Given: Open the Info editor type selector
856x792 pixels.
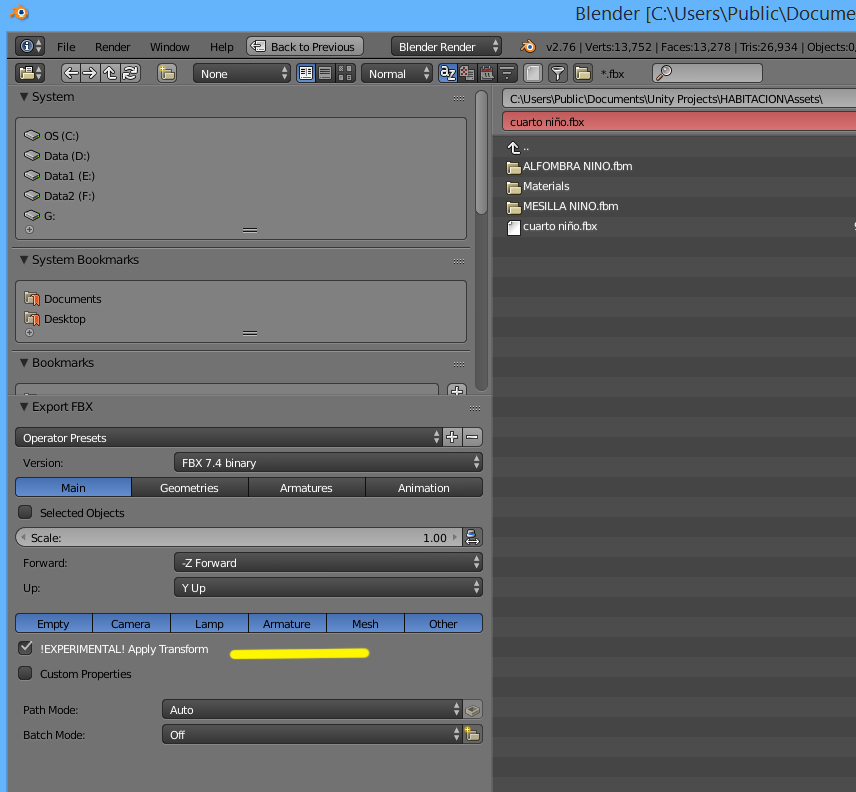Looking at the screenshot, I should [x=29, y=46].
